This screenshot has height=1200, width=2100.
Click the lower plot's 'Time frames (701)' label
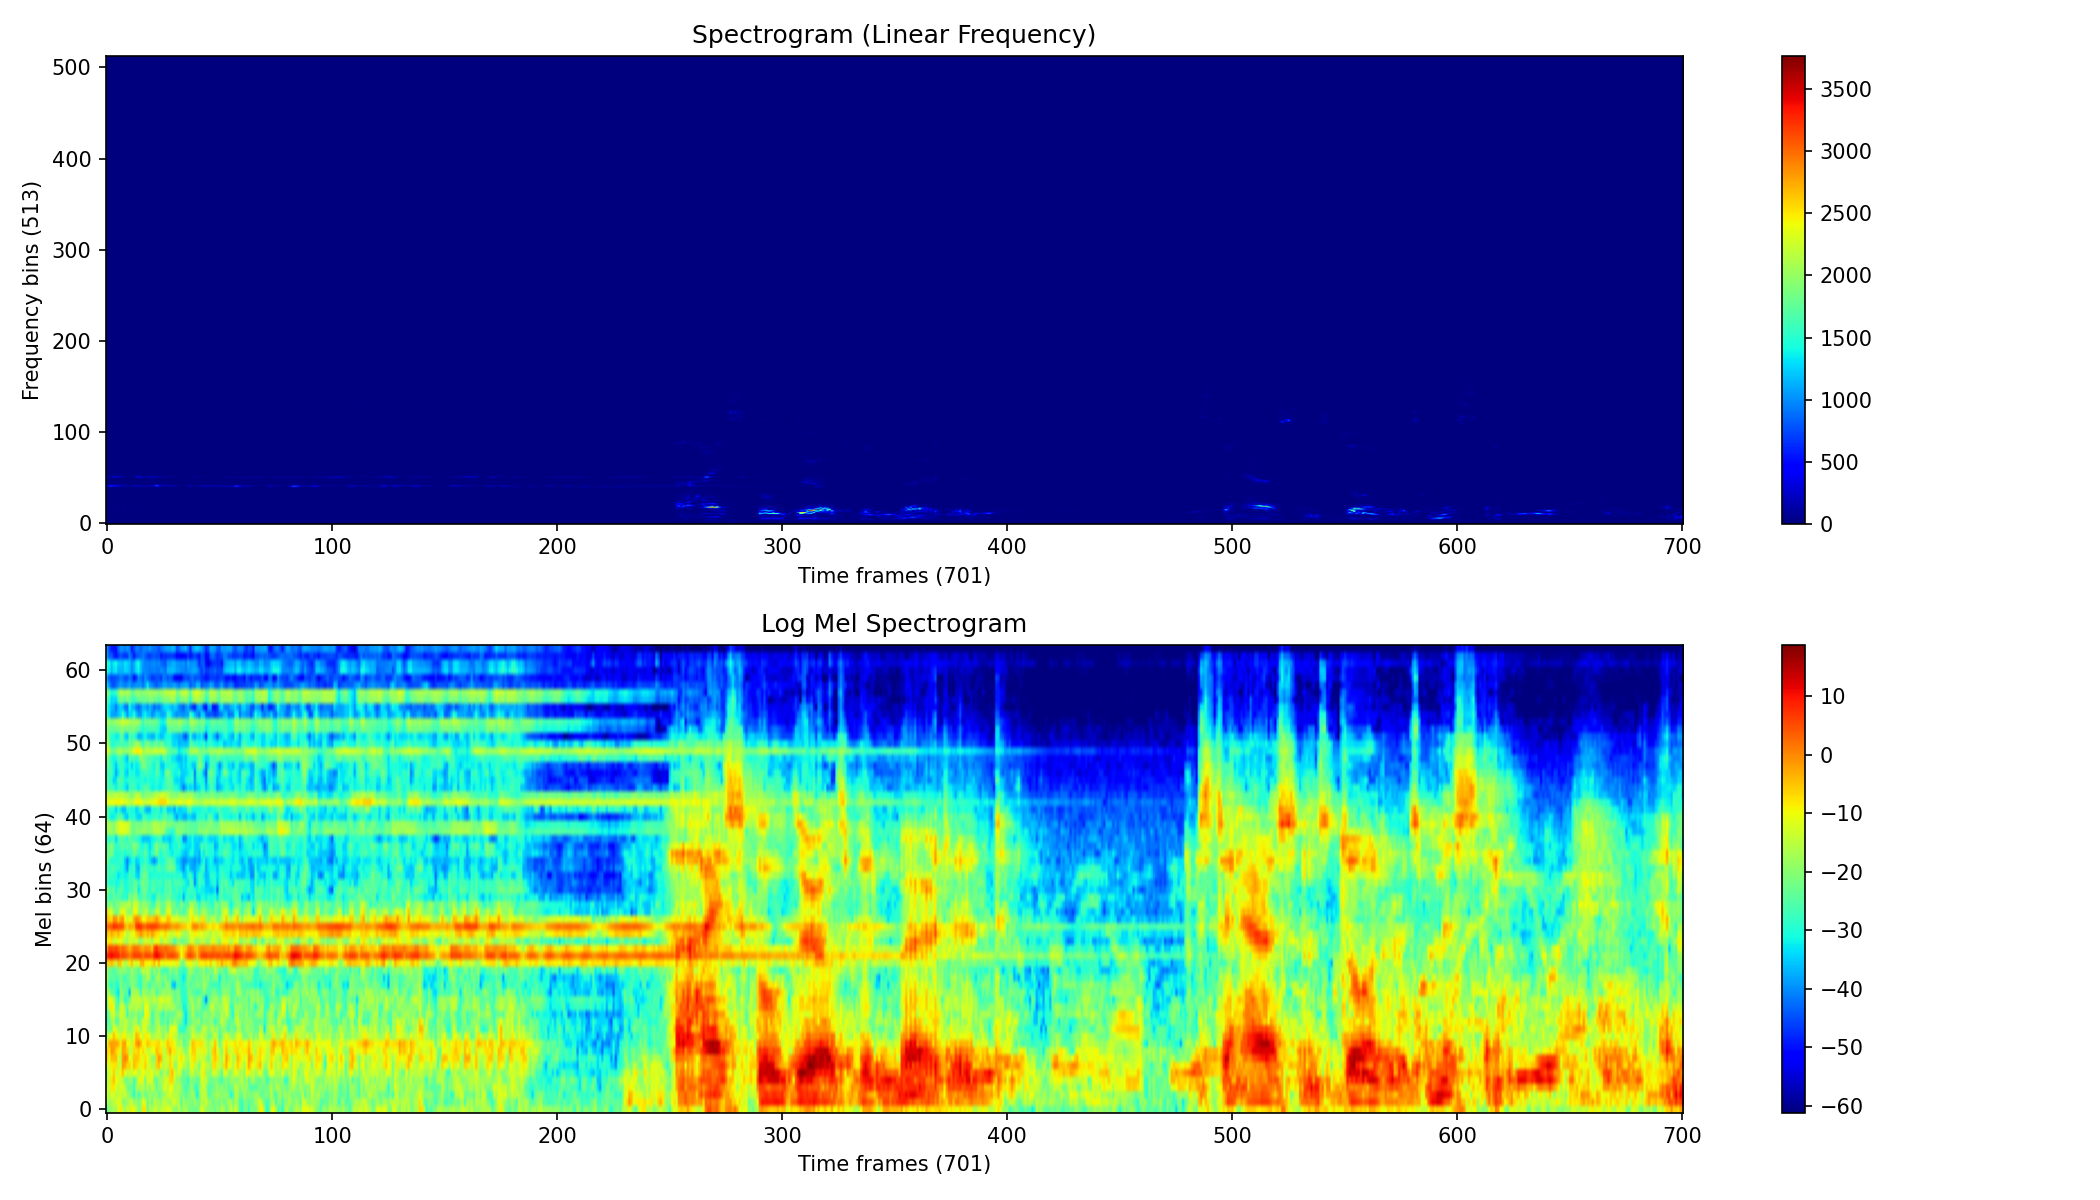(894, 1164)
